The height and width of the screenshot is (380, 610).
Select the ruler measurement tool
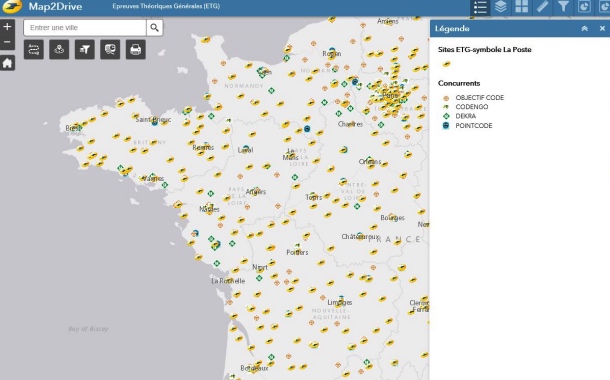(542, 7)
